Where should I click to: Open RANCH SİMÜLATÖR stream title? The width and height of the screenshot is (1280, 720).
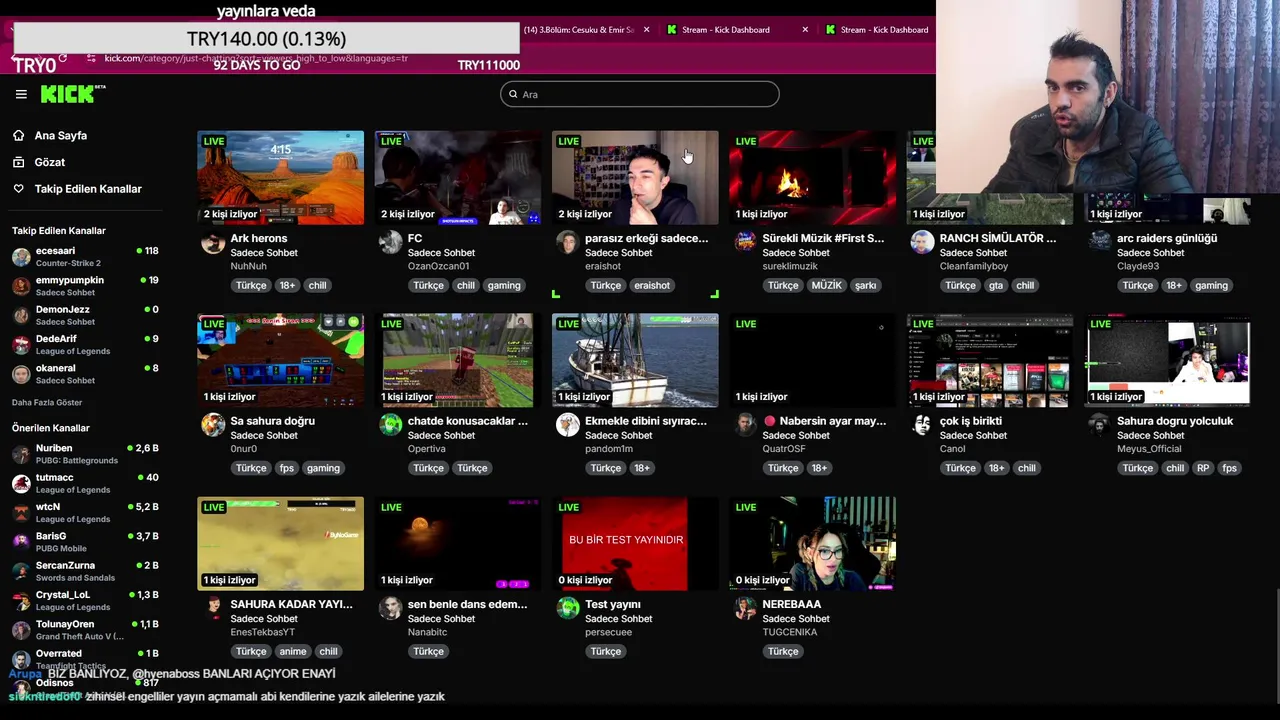click(998, 238)
